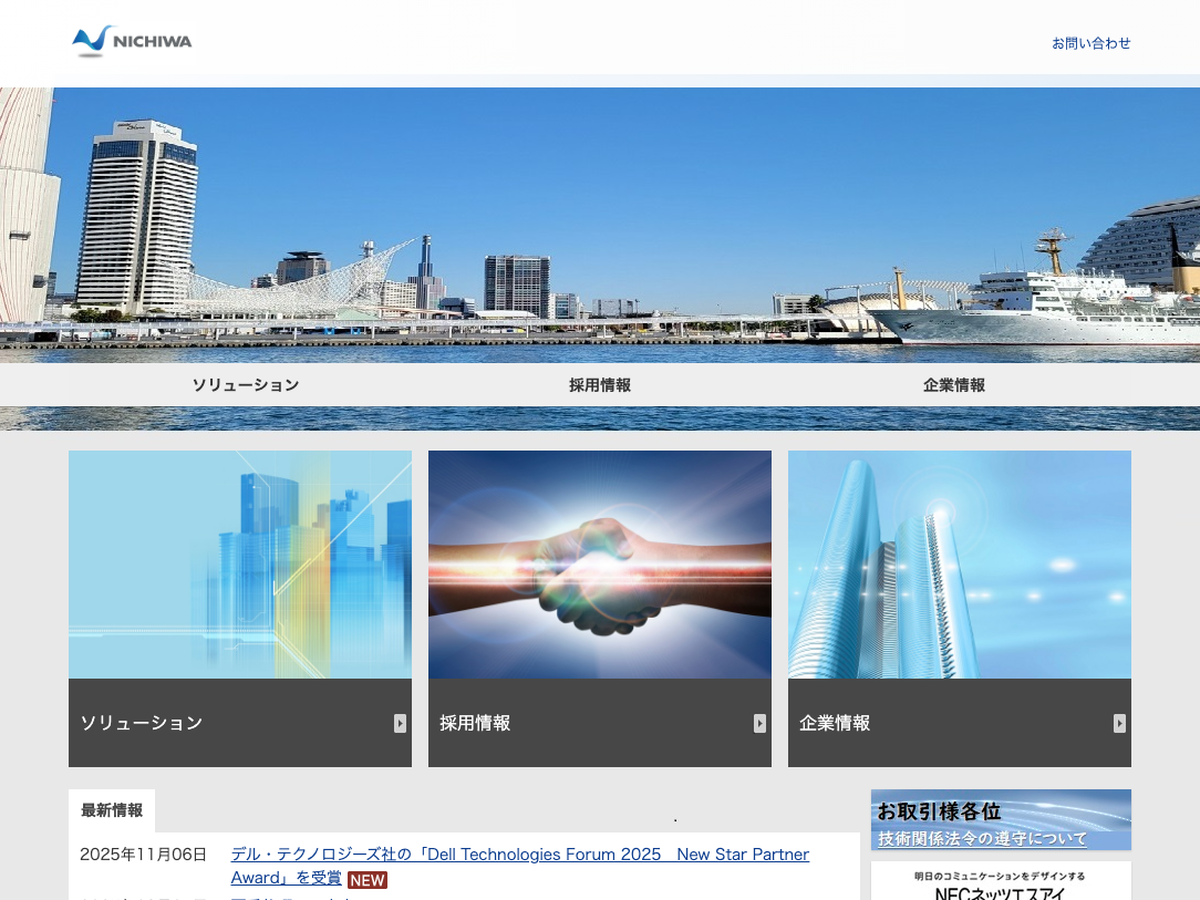The width and height of the screenshot is (1200, 900).
Task: Open the NECネッツエスアイ banner
Action: point(1001,883)
